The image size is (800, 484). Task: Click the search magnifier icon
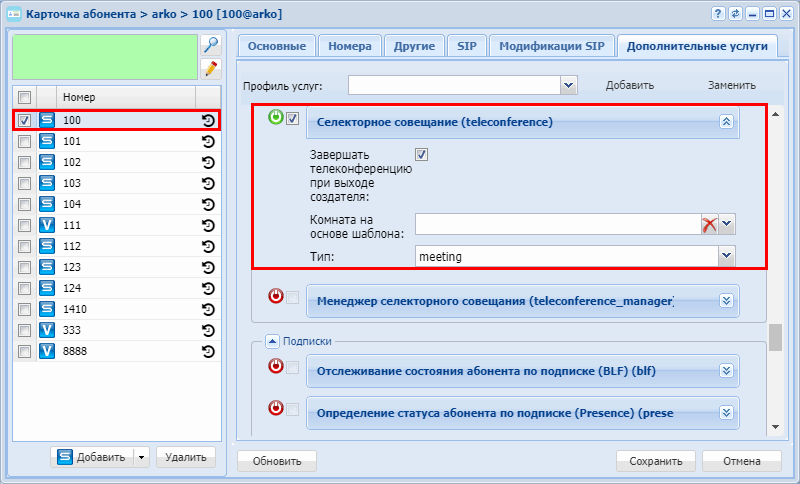tap(211, 45)
